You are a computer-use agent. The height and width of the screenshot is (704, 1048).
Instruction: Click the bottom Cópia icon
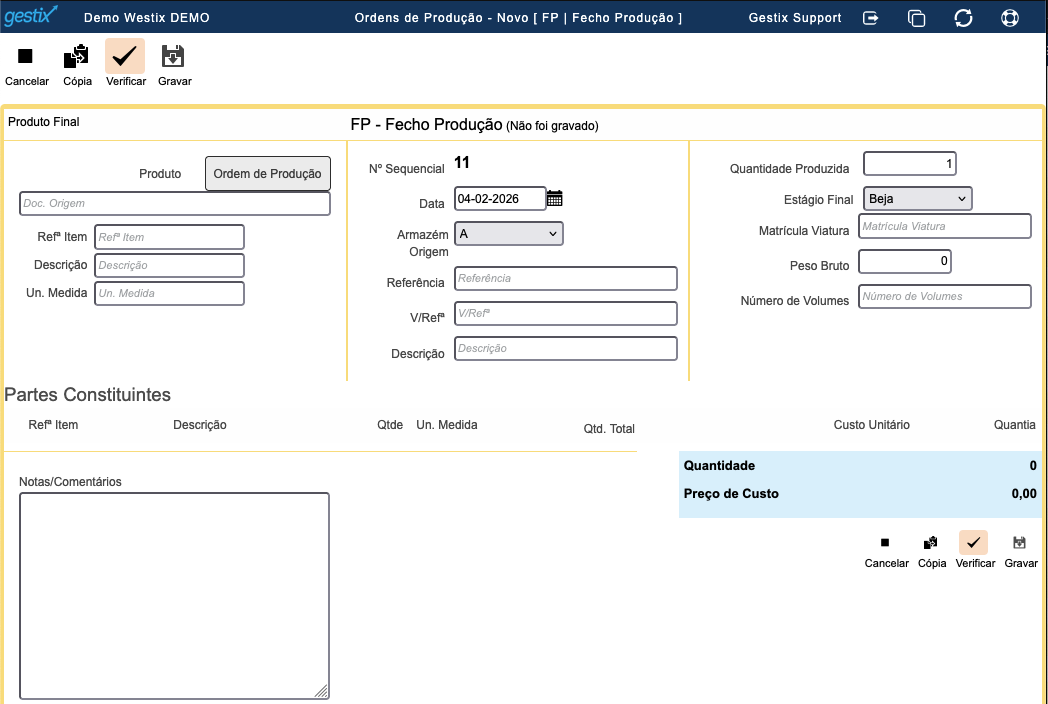[931, 543]
